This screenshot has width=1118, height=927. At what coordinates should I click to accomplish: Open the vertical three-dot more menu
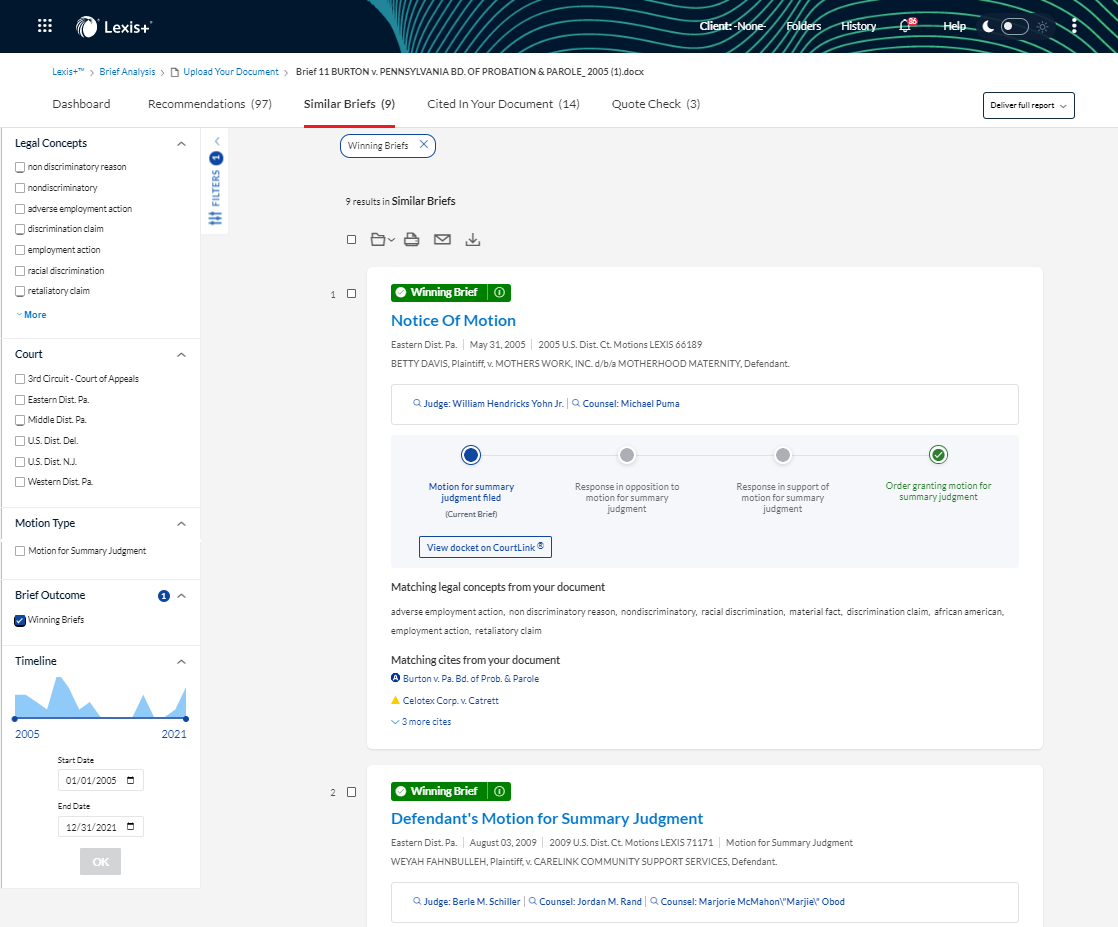1074,26
